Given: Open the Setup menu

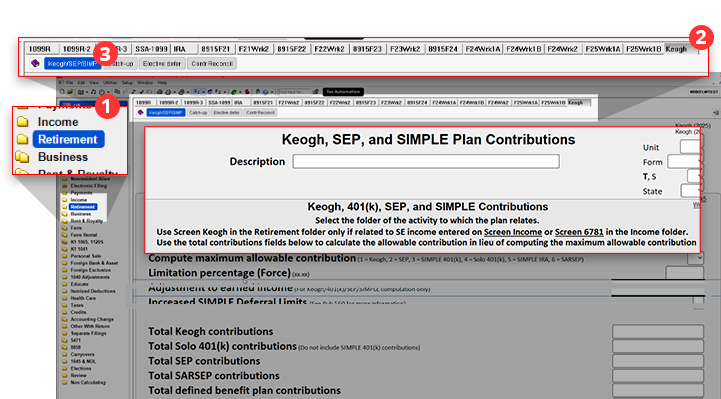Looking at the screenshot, I should pyautogui.click(x=127, y=83).
